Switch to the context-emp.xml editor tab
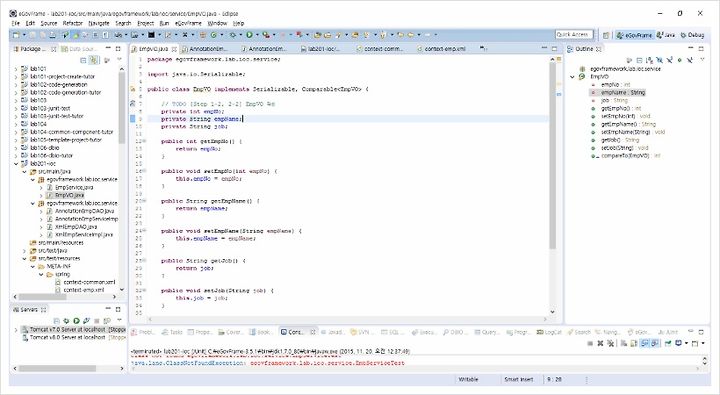The image size is (720, 395). click(x=441, y=49)
